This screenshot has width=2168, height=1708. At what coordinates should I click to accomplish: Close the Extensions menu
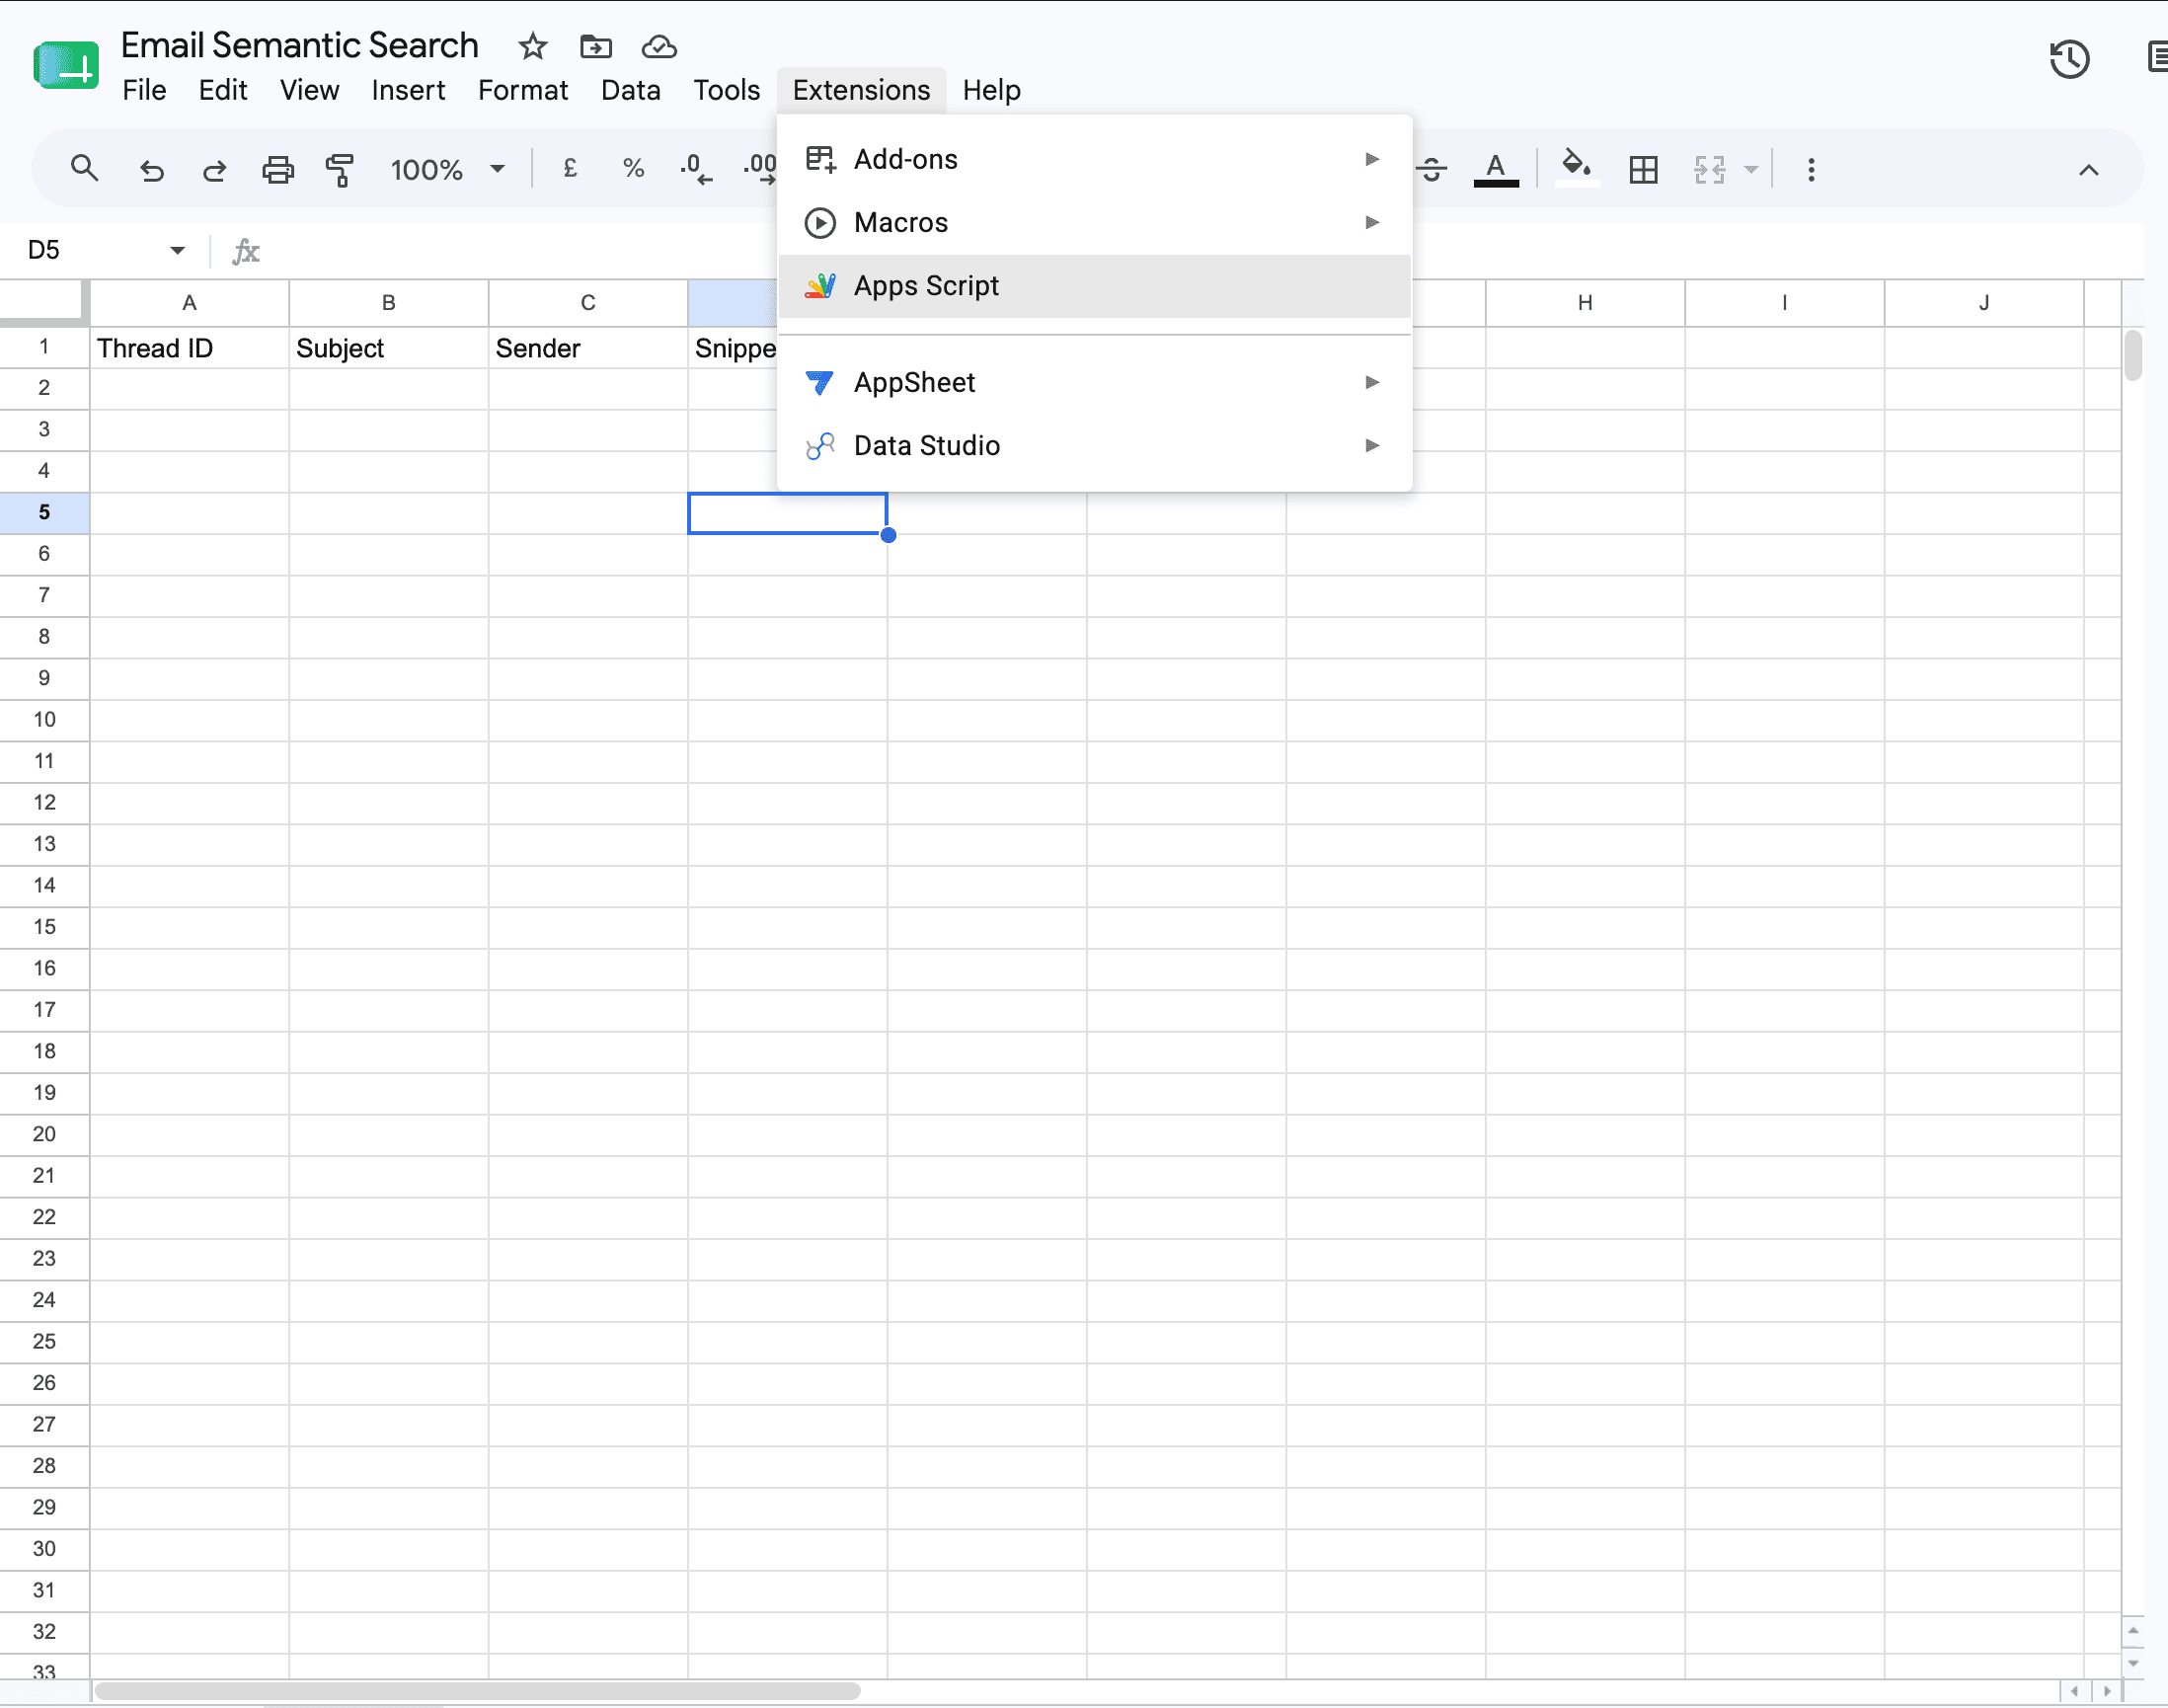pos(861,90)
